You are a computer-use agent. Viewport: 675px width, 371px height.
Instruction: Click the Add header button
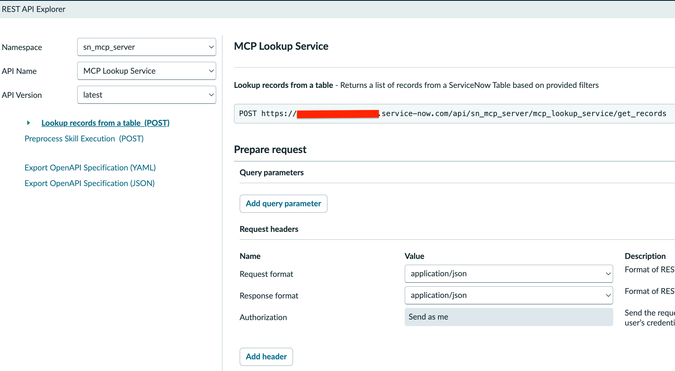266,357
